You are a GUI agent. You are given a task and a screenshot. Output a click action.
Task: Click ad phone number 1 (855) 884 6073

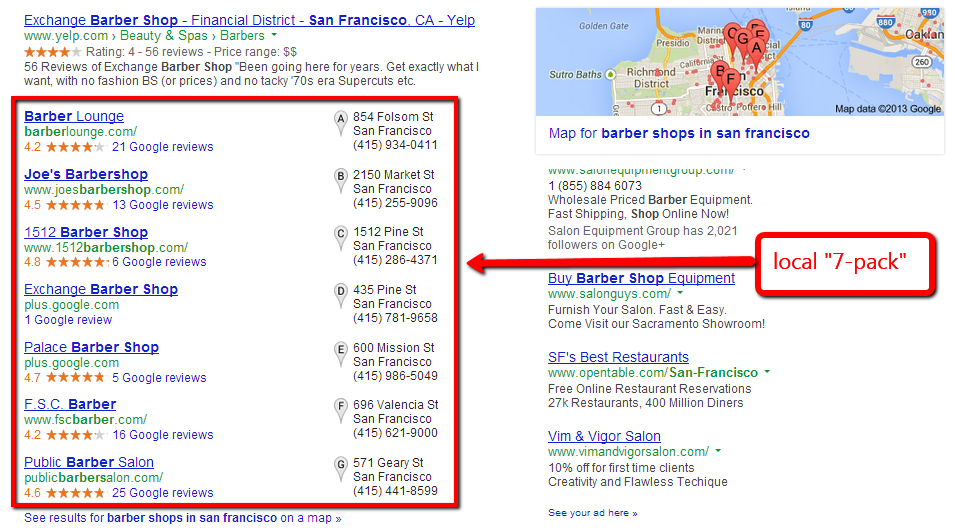pyautogui.click(x=595, y=186)
